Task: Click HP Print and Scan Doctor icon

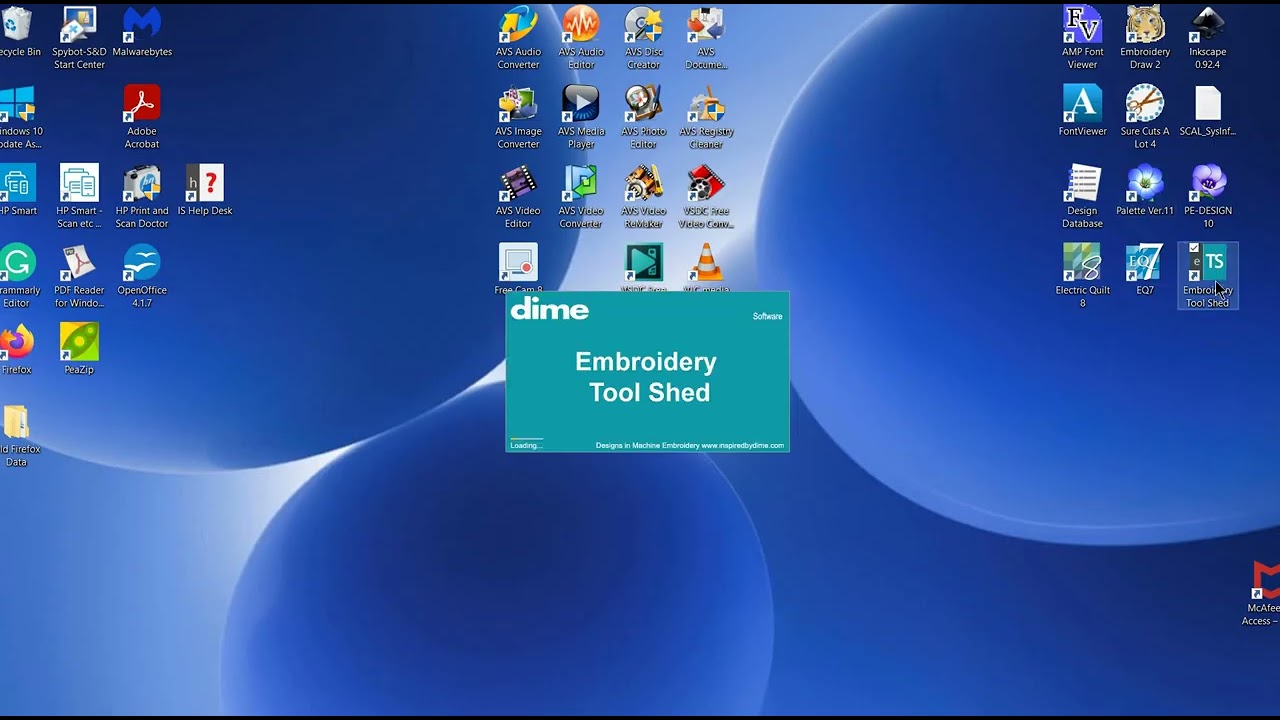Action: click(x=142, y=196)
